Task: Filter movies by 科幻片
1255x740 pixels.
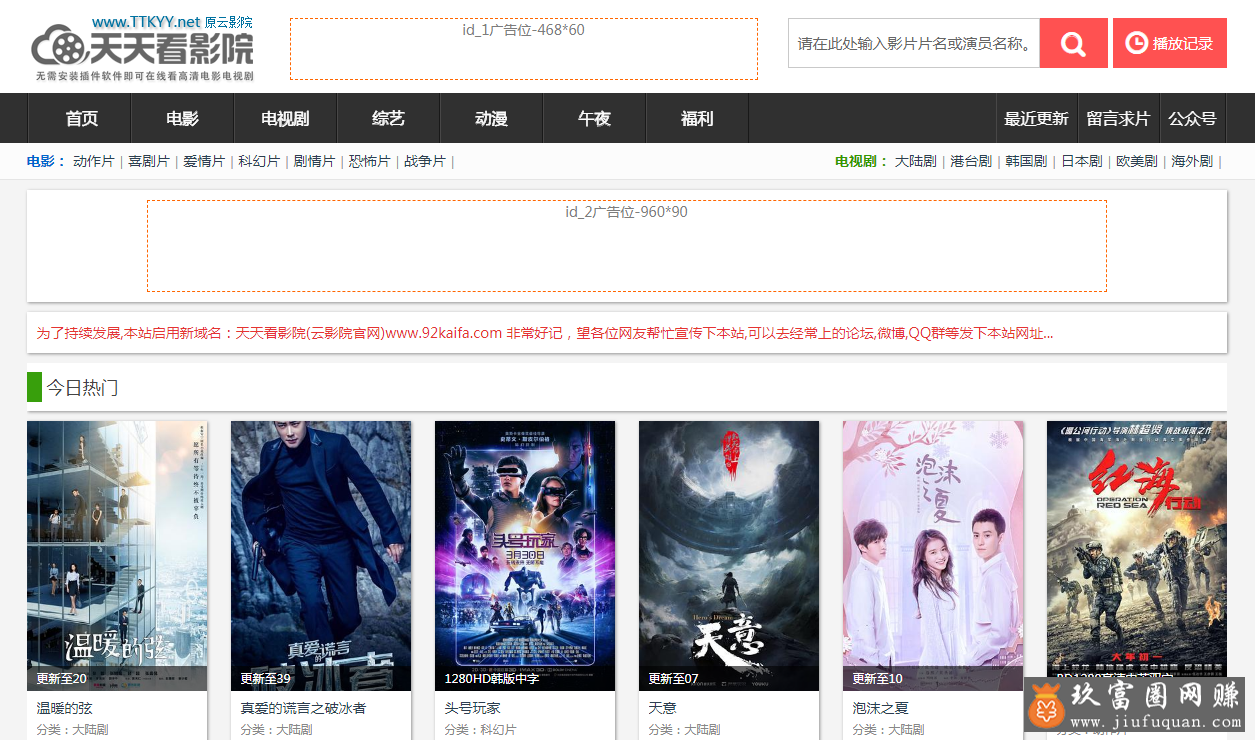Action: [259, 161]
